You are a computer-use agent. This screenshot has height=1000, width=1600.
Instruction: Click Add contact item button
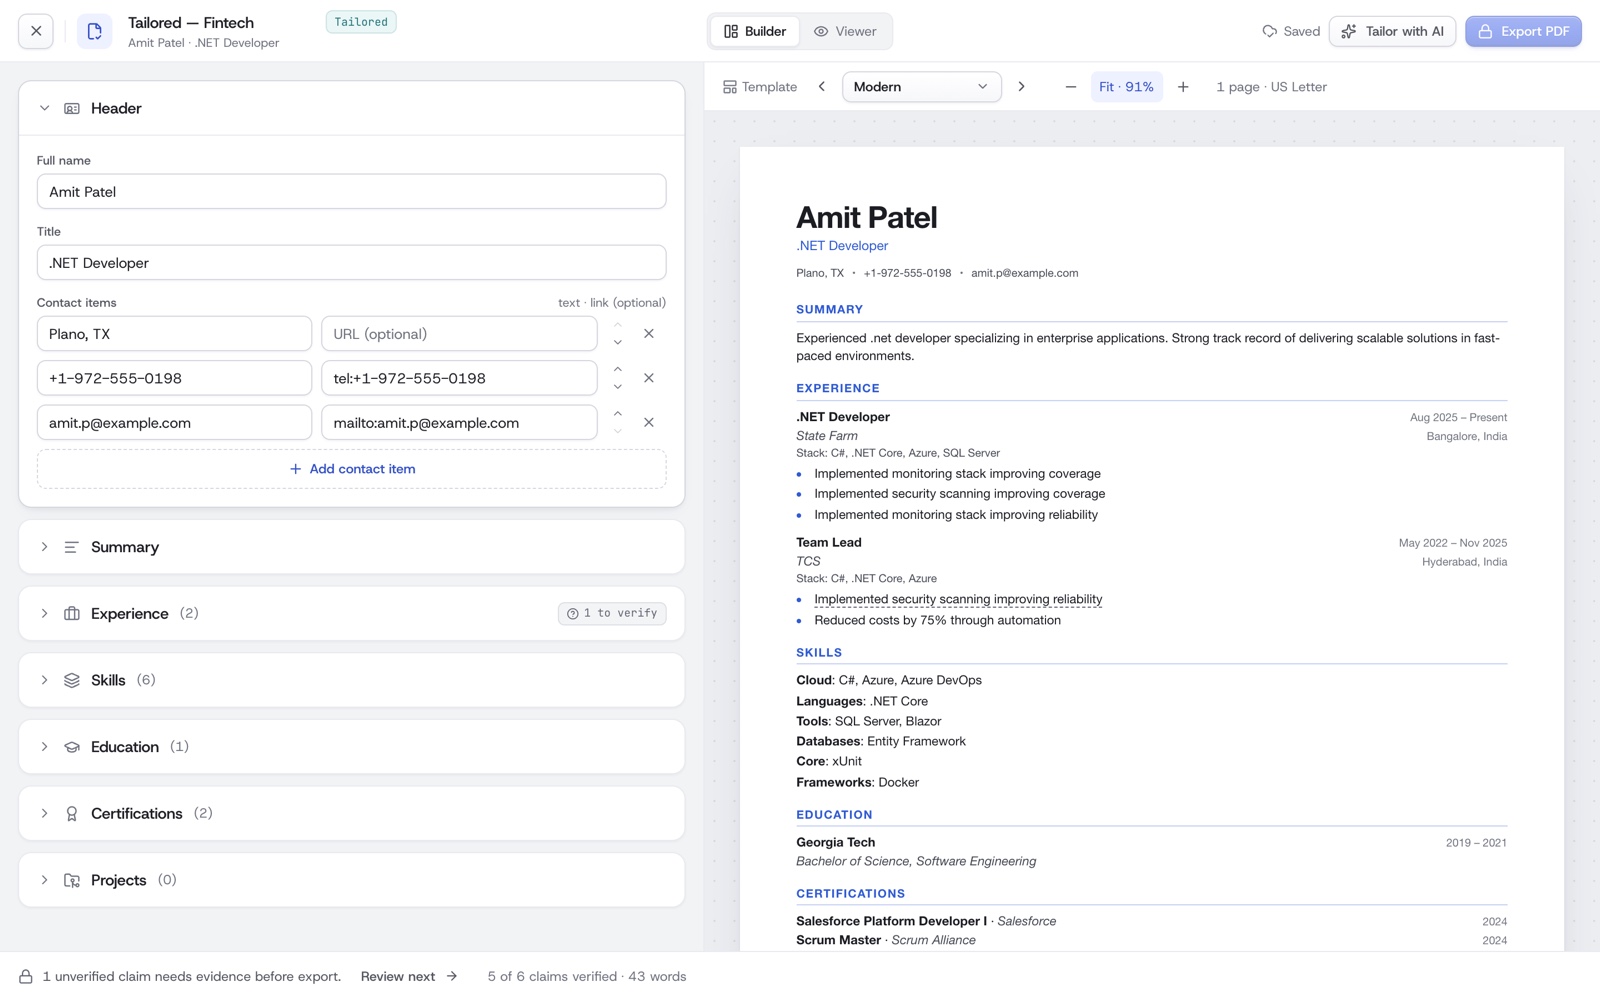coord(352,469)
